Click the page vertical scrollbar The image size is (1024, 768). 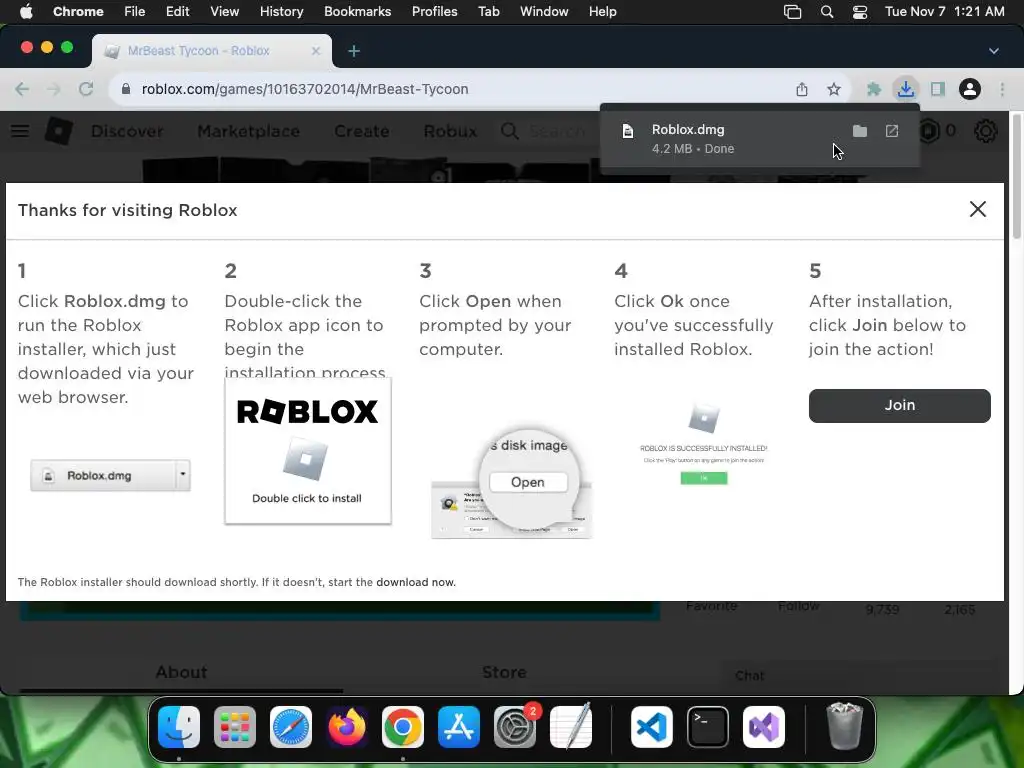[x=1016, y=176]
